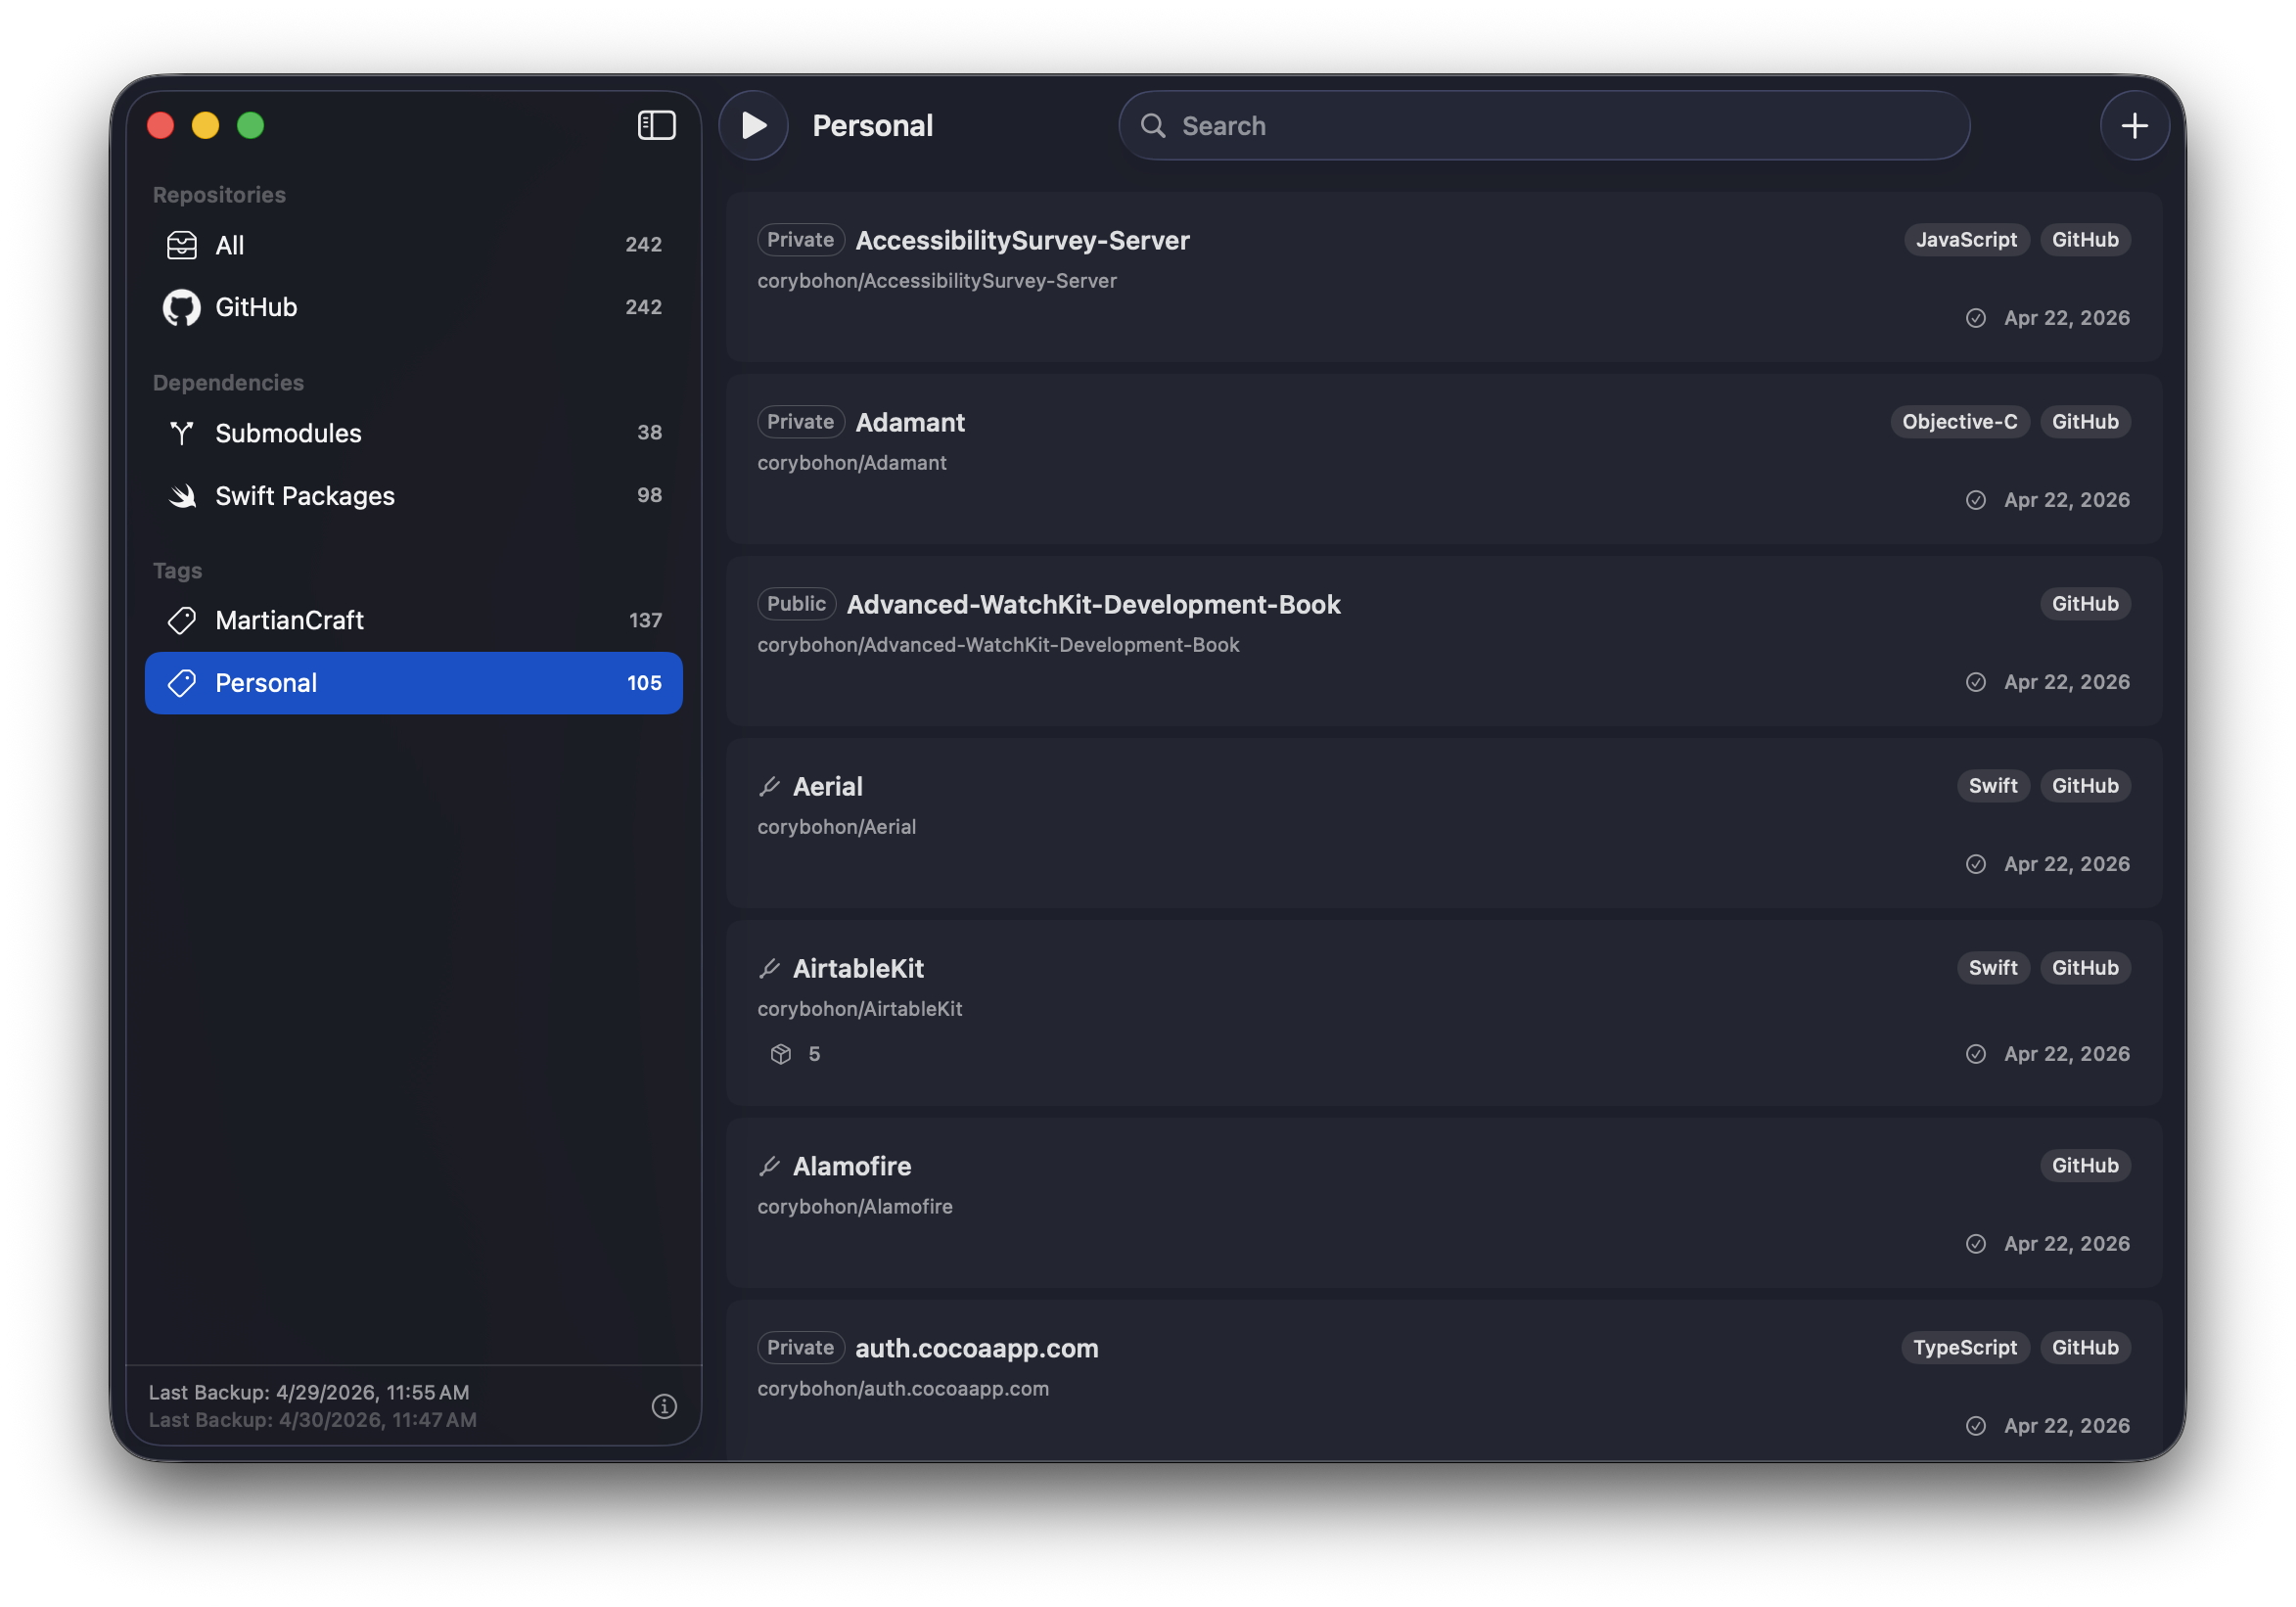Click the fork icon beside Aerial

point(769,787)
